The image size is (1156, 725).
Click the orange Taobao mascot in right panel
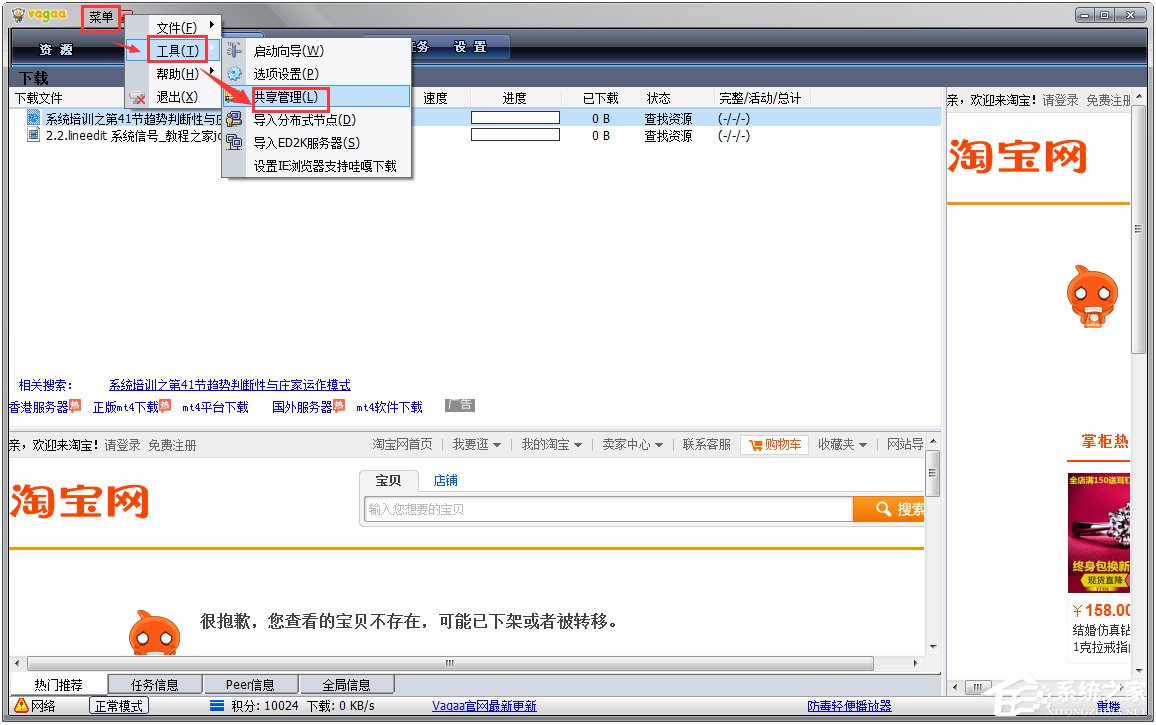[x=1092, y=296]
